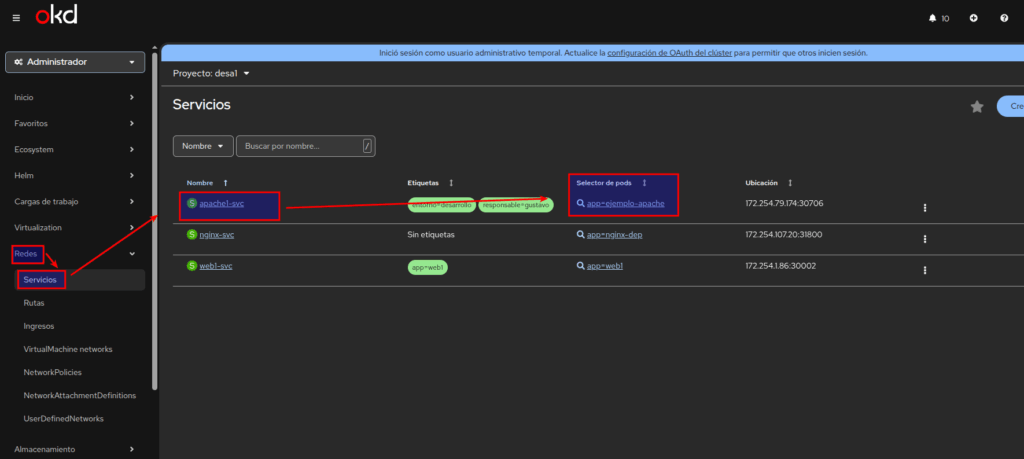Open kebab menu for apache1-svc row

925,208
